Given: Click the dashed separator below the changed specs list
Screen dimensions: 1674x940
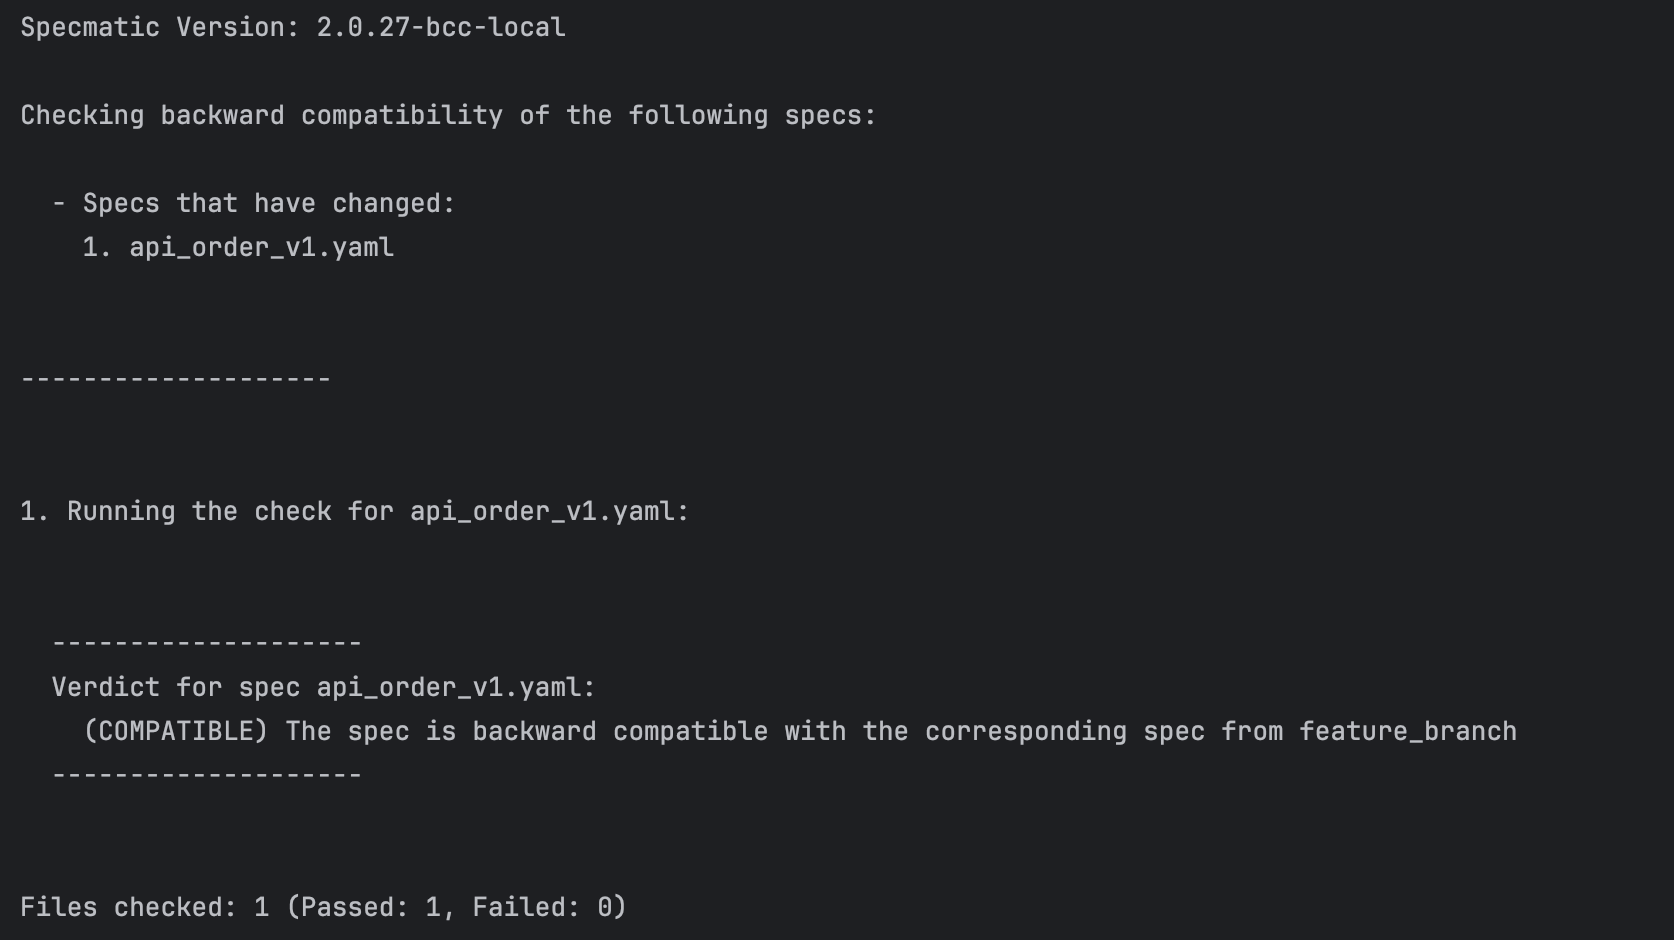Looking at the screenshot, I should click(x=175, y=379).
